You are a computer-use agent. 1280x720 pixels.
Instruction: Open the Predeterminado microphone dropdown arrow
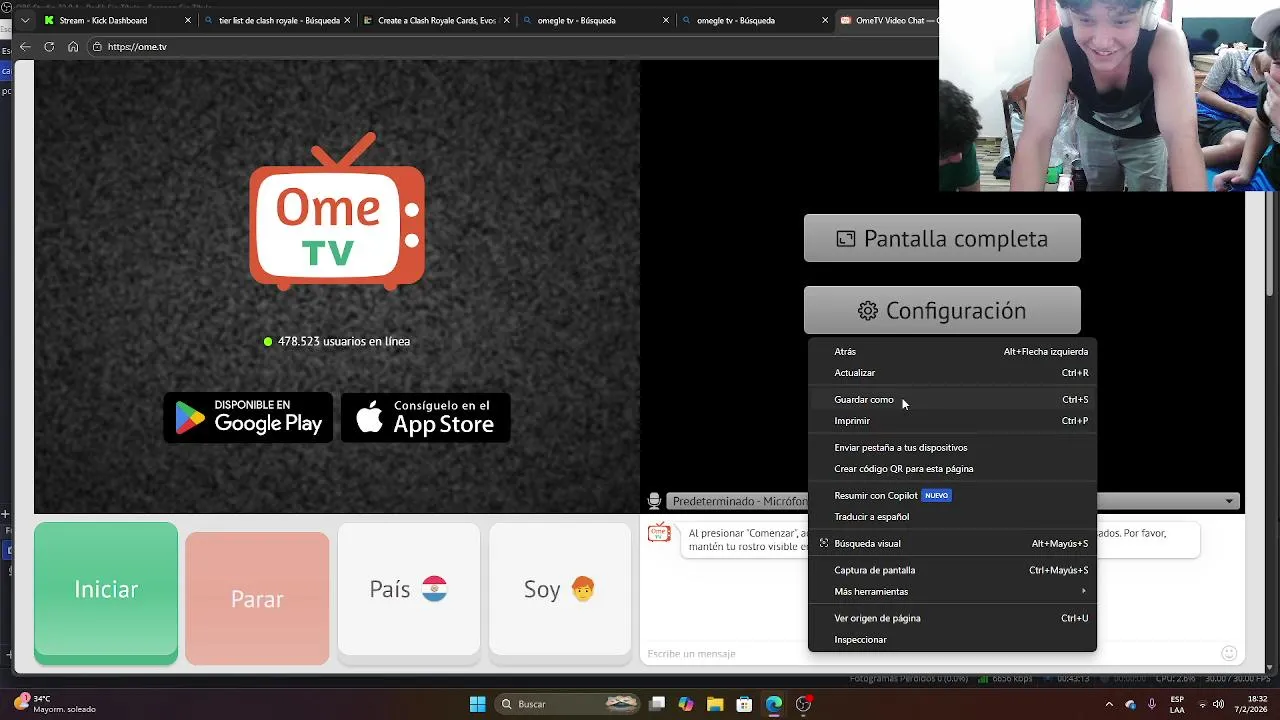1229,501
